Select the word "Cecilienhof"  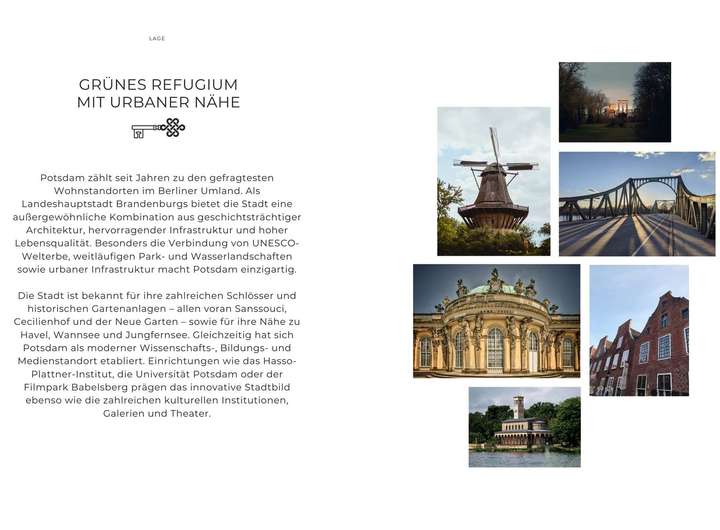pos(54,321)
